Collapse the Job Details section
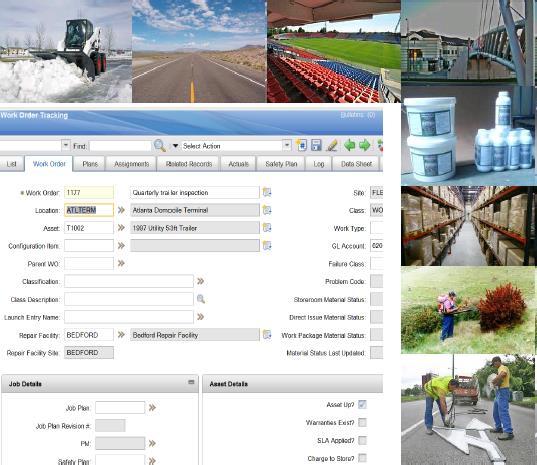Viewport: 537px width, 465px height. [x=191, y=382]
